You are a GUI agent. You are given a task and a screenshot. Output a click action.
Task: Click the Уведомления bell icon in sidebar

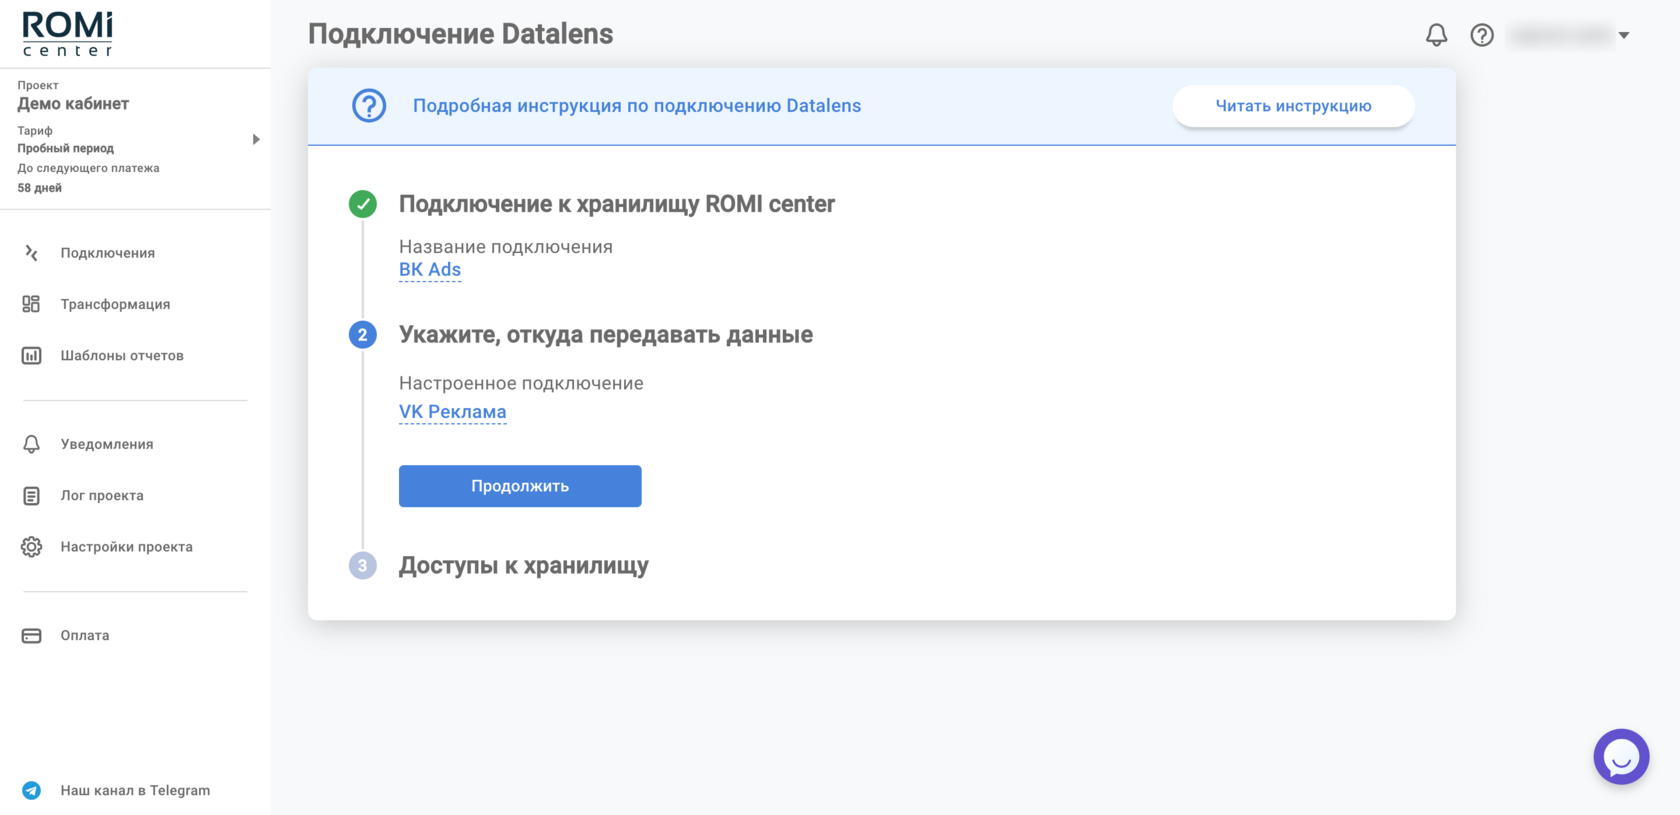pos(32,444)
